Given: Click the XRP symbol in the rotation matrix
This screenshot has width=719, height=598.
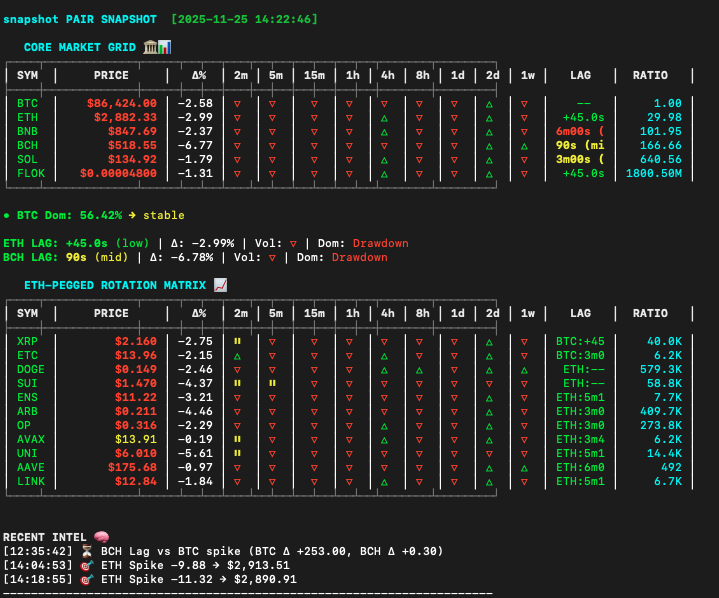Looking at the screenshot, I should (27, 341).
